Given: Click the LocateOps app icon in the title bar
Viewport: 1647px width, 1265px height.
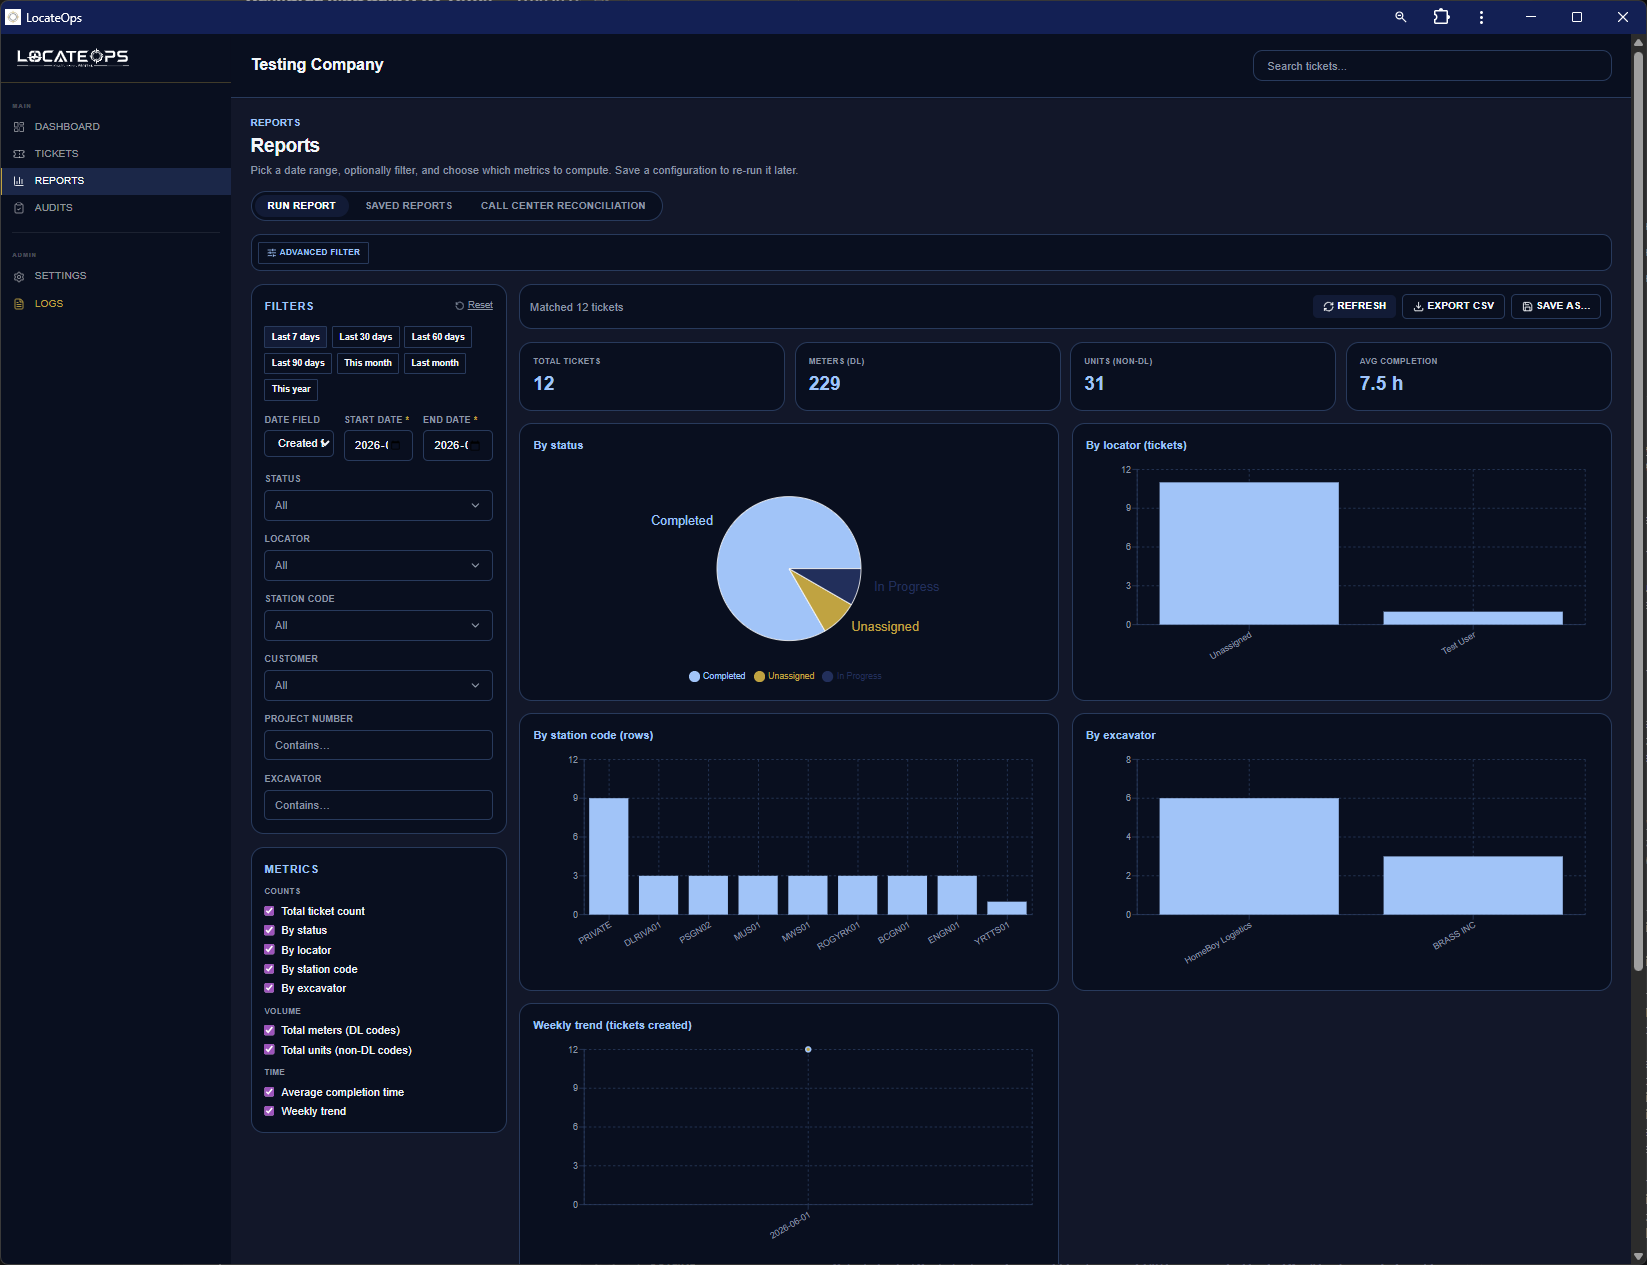Looking at the screenshot, I should click(13, 17).
